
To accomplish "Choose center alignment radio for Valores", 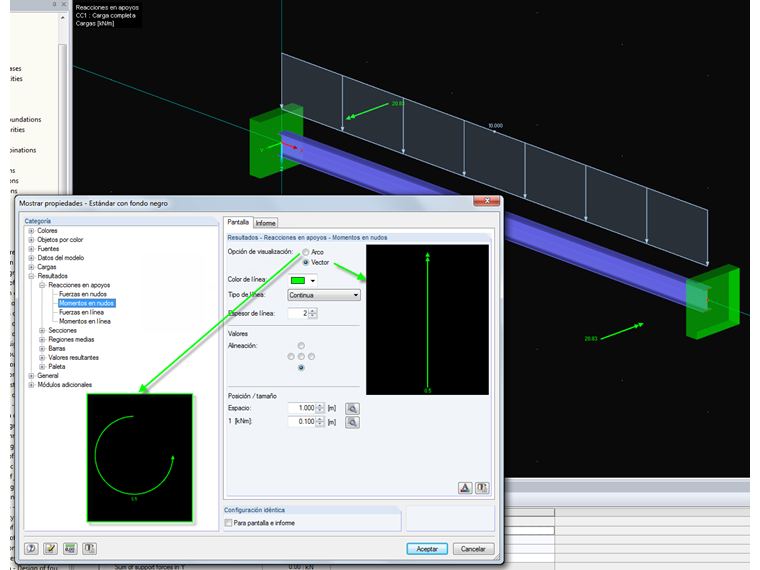I will click(x=301, y=356).
